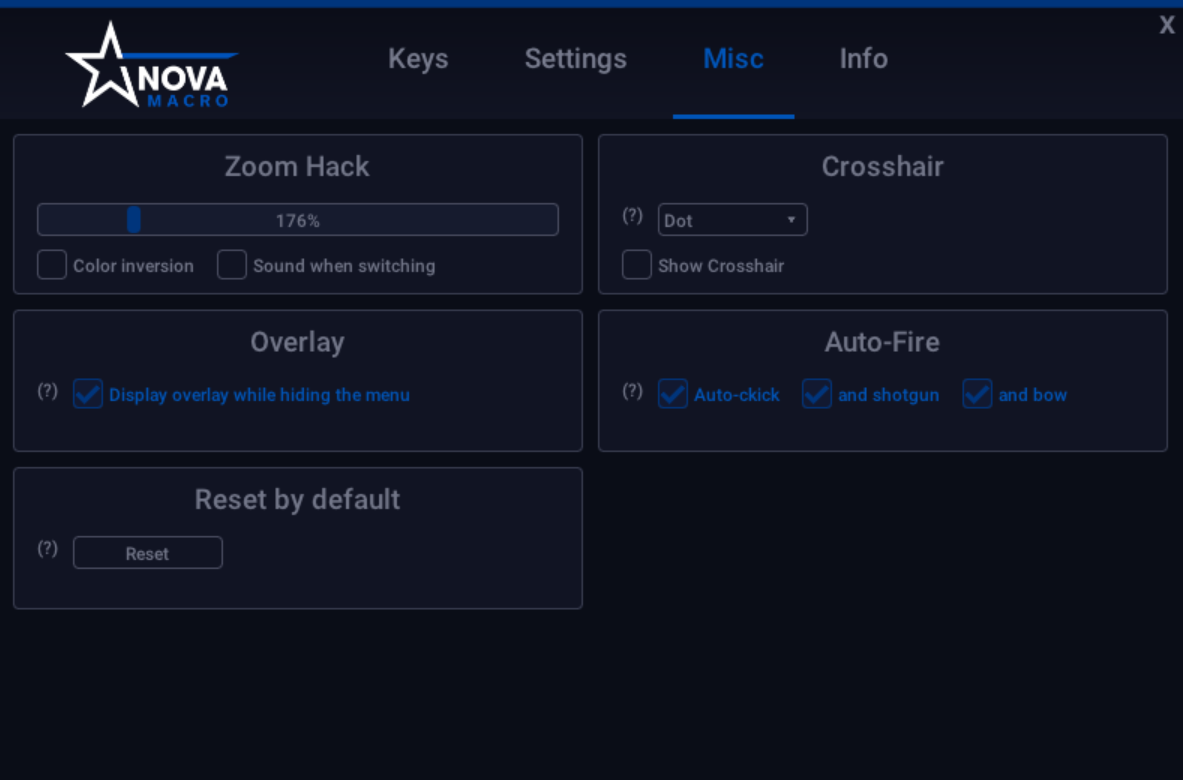Disable Display overlay while hiding the menu
This screenshot has height=780, width=1183.
click(87, 393)
